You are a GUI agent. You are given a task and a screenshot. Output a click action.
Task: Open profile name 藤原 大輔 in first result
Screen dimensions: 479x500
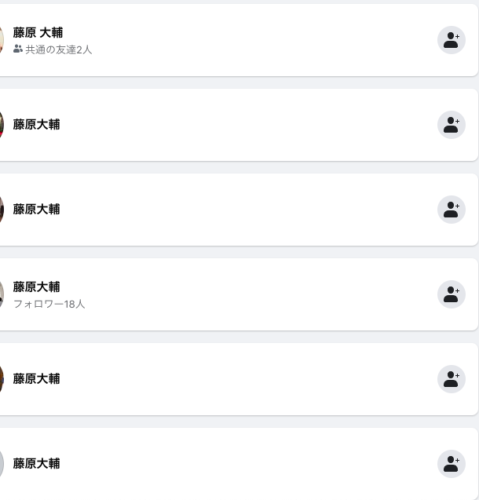coord(38,33)
